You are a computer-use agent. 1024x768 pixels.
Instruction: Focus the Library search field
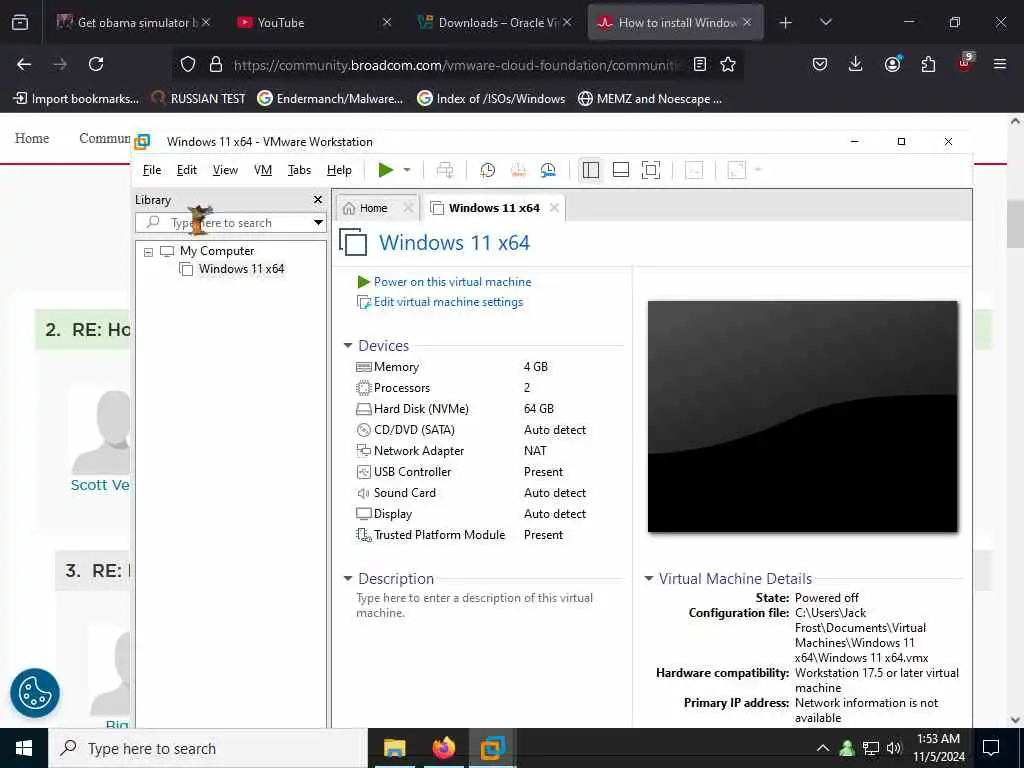coord(225,223)
